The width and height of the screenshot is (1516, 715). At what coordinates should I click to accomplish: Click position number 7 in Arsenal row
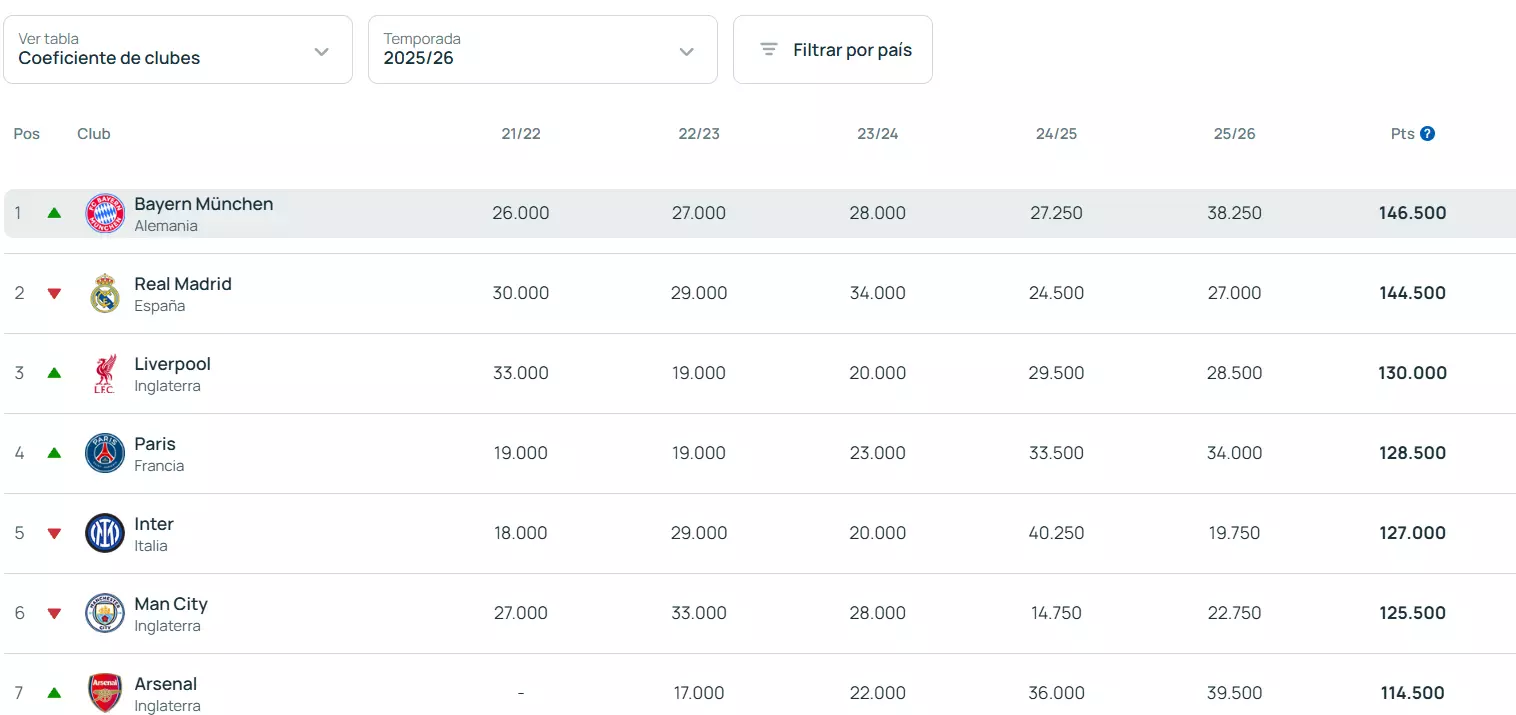coord(19,693)
